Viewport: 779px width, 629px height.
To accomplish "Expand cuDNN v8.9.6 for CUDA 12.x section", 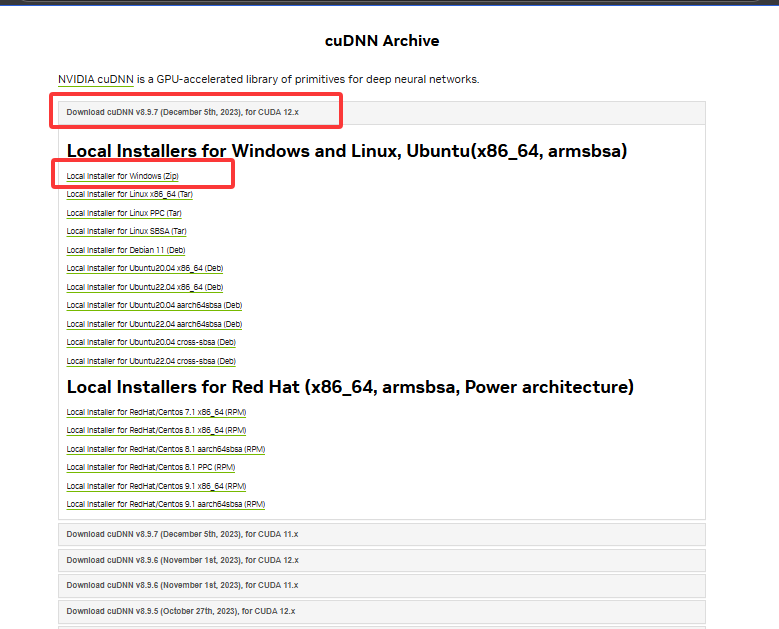I will pyautogui.click(x=382, y=560).
